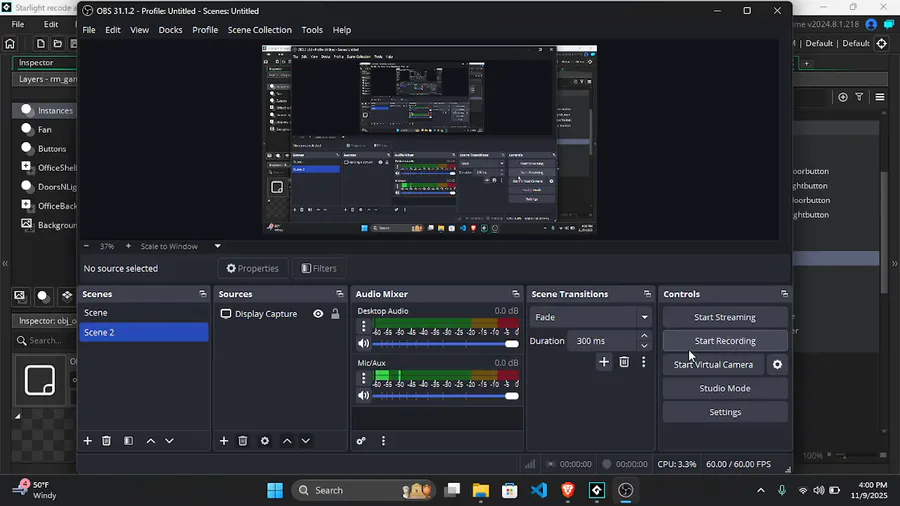
Task: Zoom in preview with plus icon
Action: pyautogui.click(x=128, y=246)
